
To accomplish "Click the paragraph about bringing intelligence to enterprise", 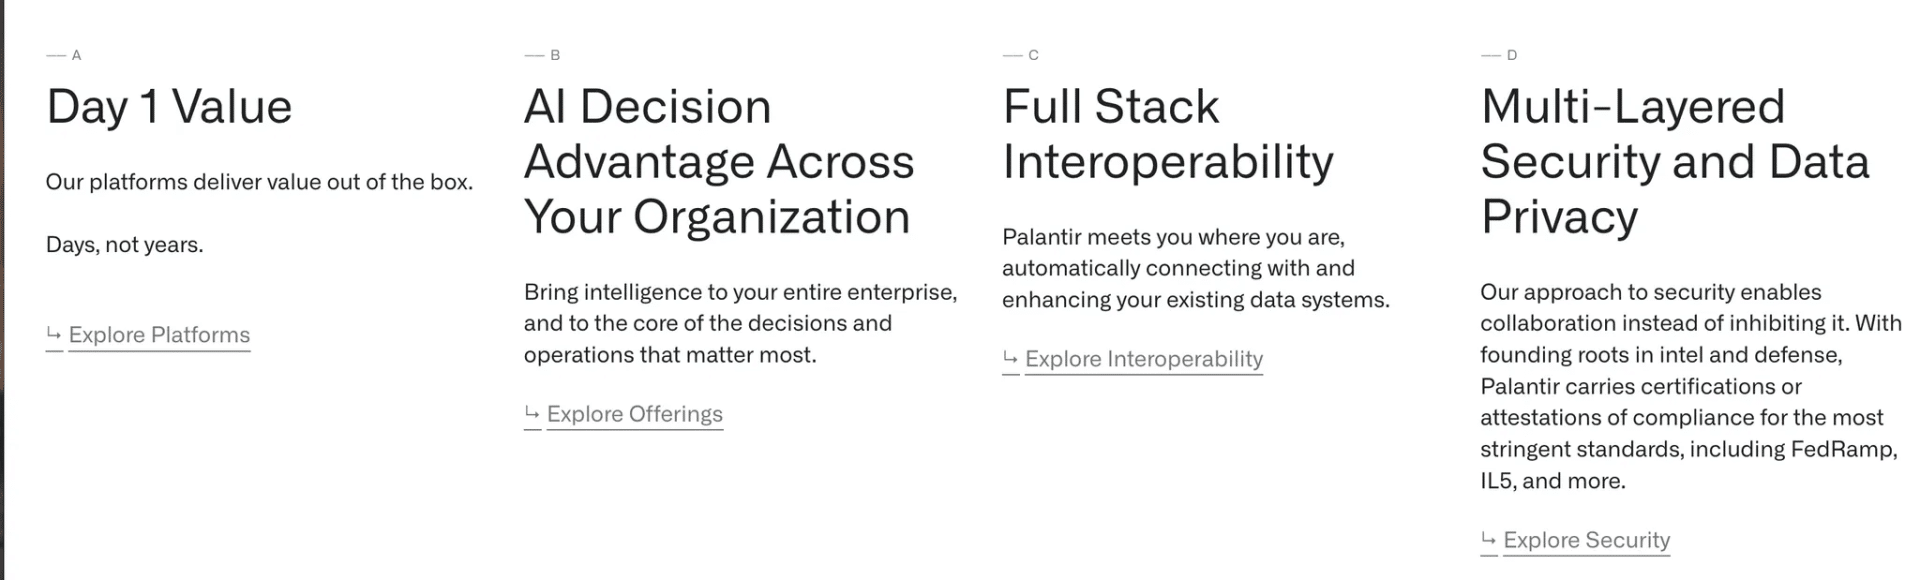I will click(741, 323).
